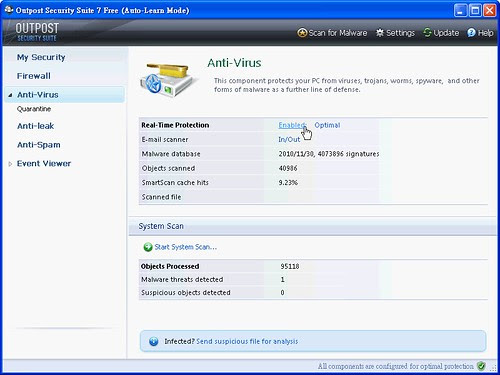Minimize the Outpost window
Viewport: 500px width, 375px height.
click(x=460, y=10)
